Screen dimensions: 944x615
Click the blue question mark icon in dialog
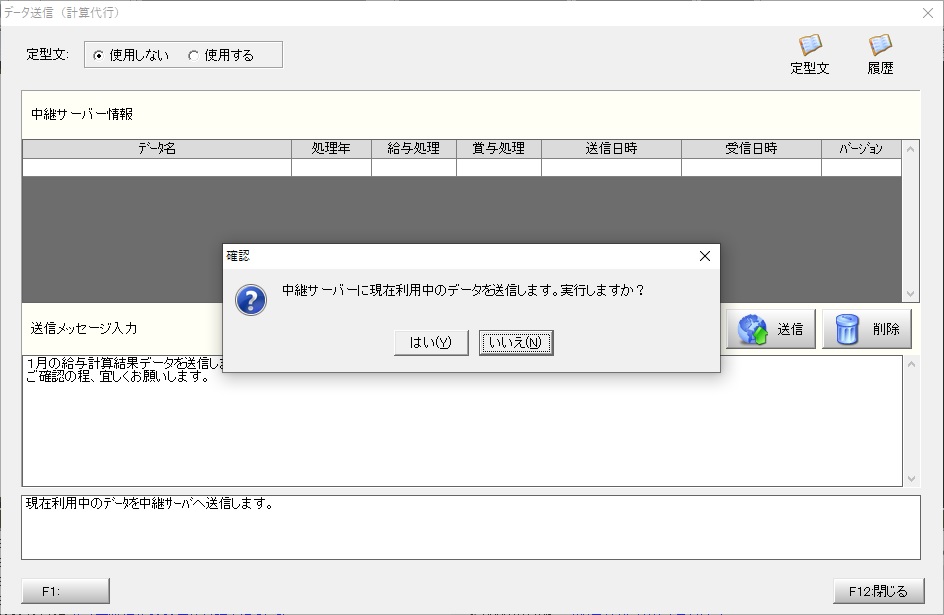click(x=250, y=300)
